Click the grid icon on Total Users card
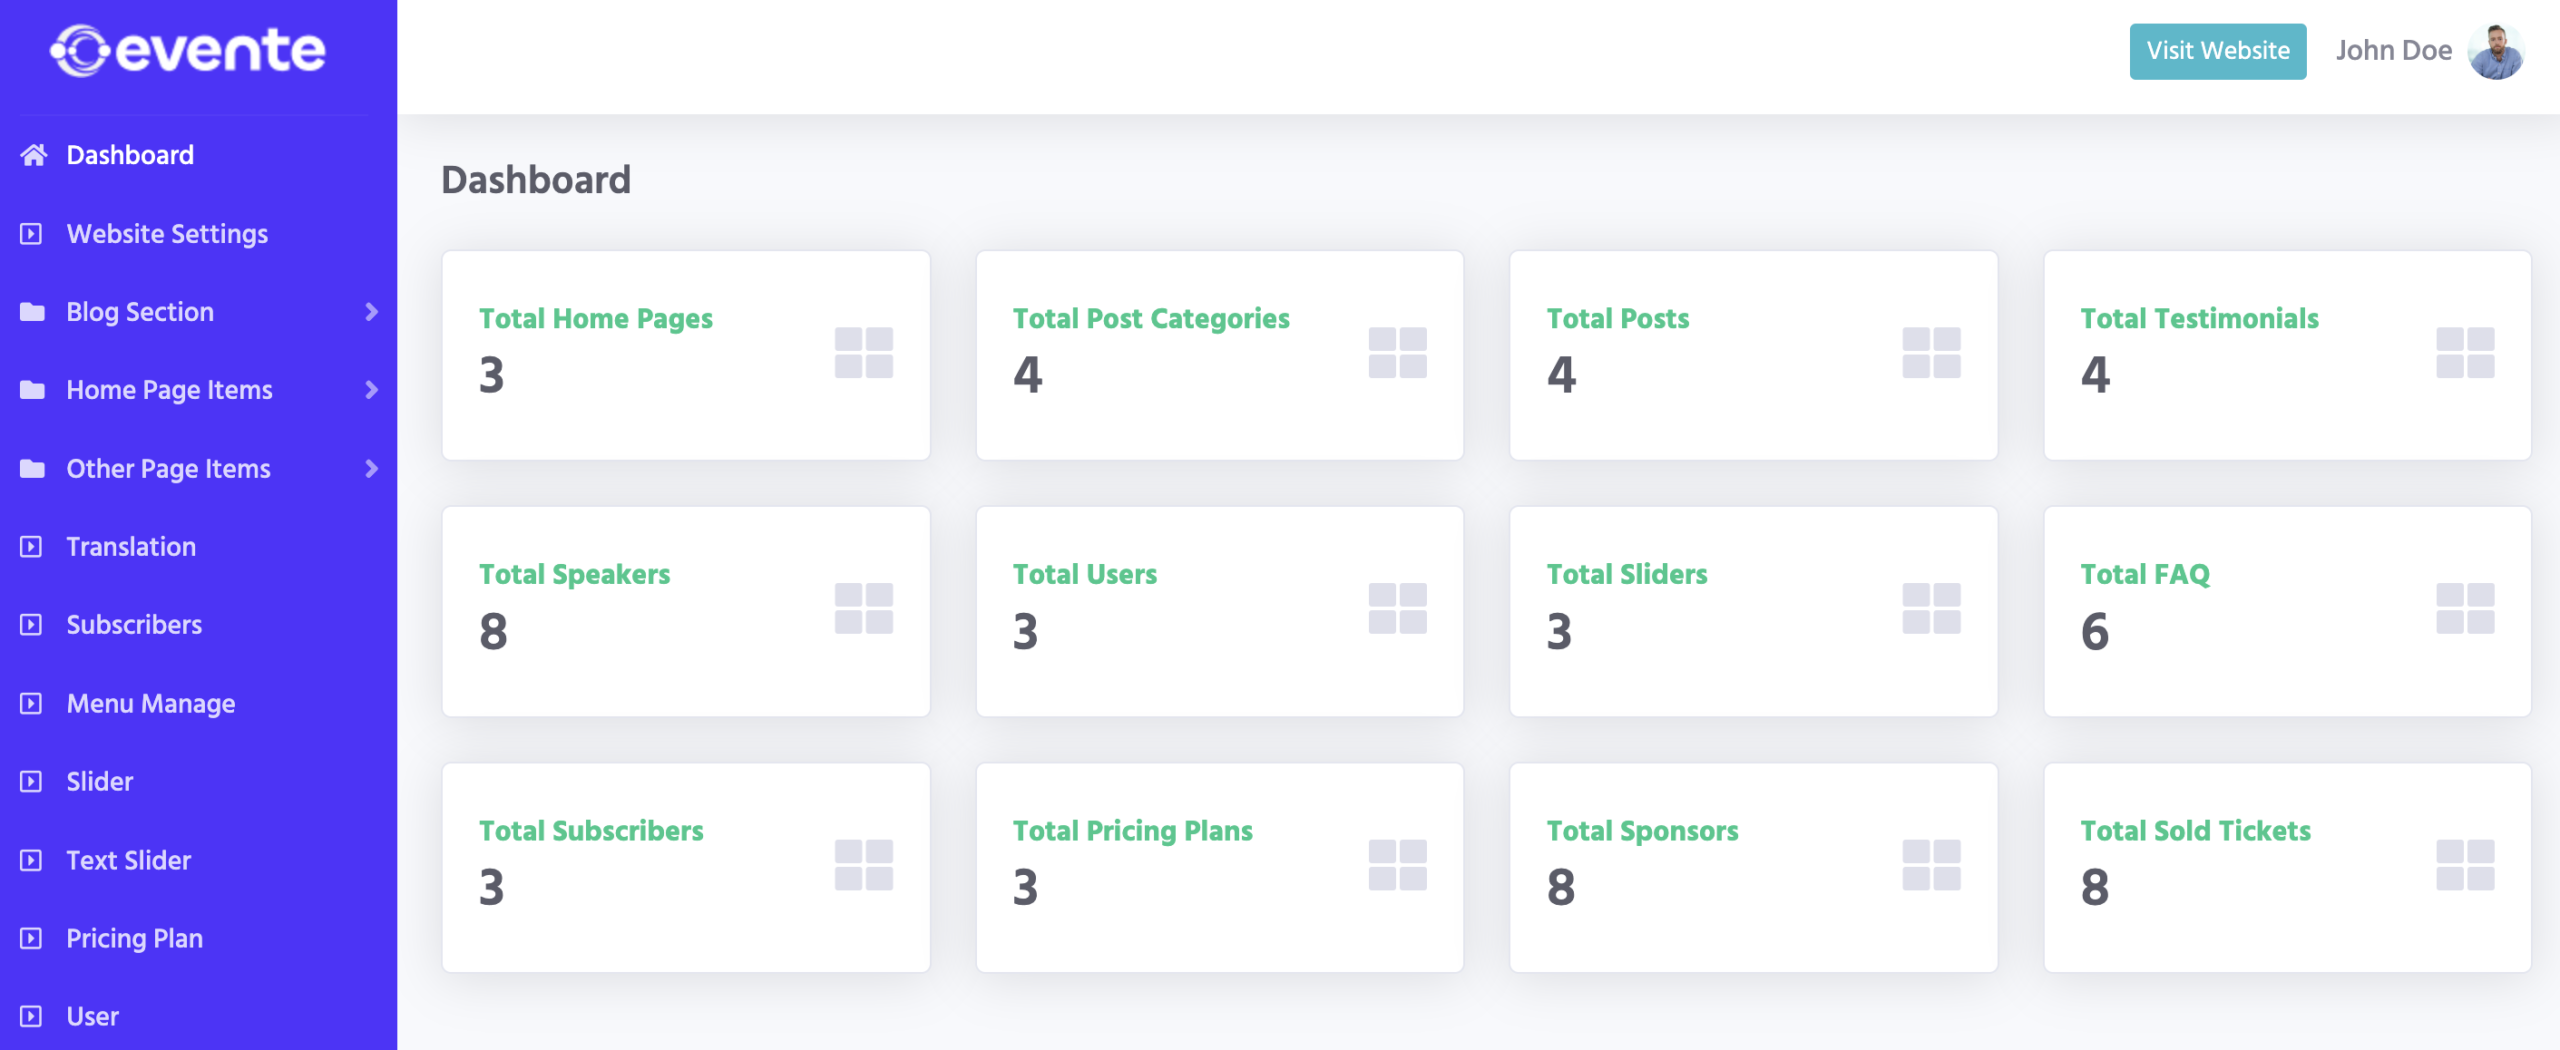Screen dimensions: 2560x1050 [x=1397, y=609]
